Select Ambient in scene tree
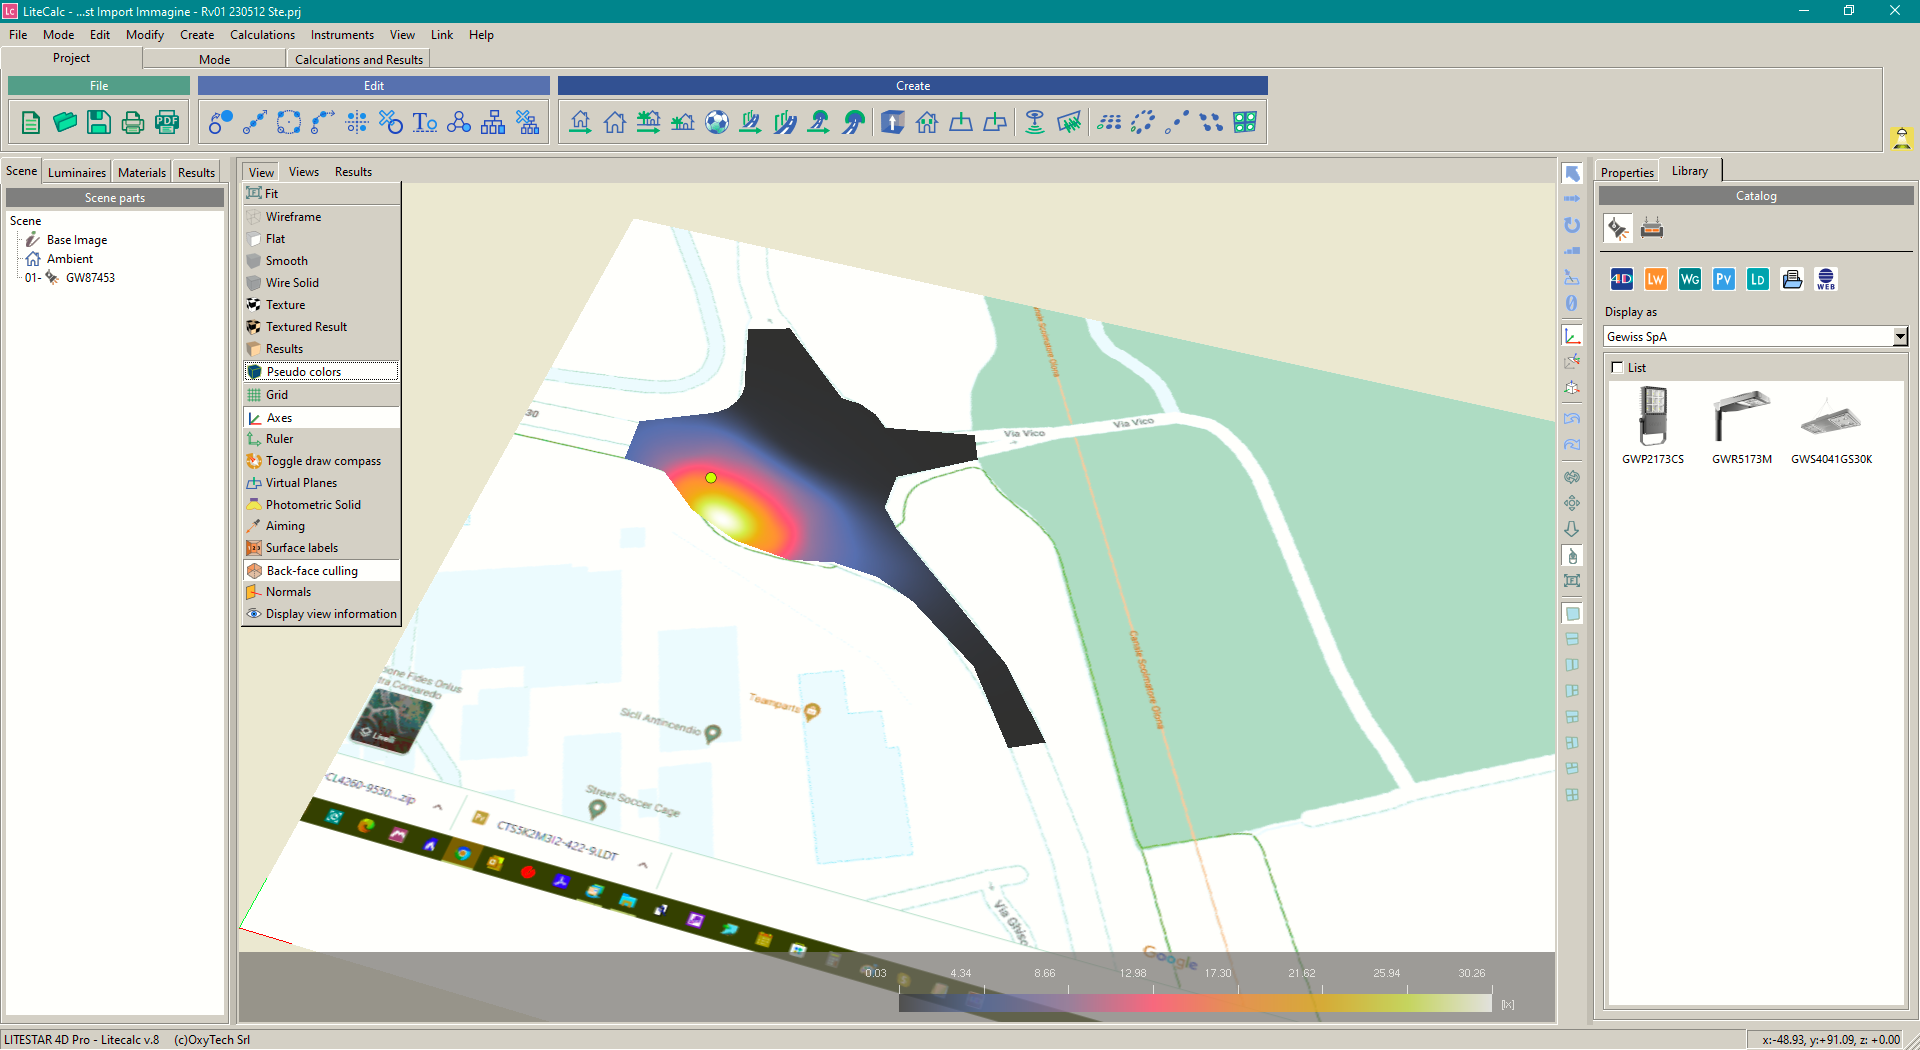1920x1050 pixels. click(69, 258)
